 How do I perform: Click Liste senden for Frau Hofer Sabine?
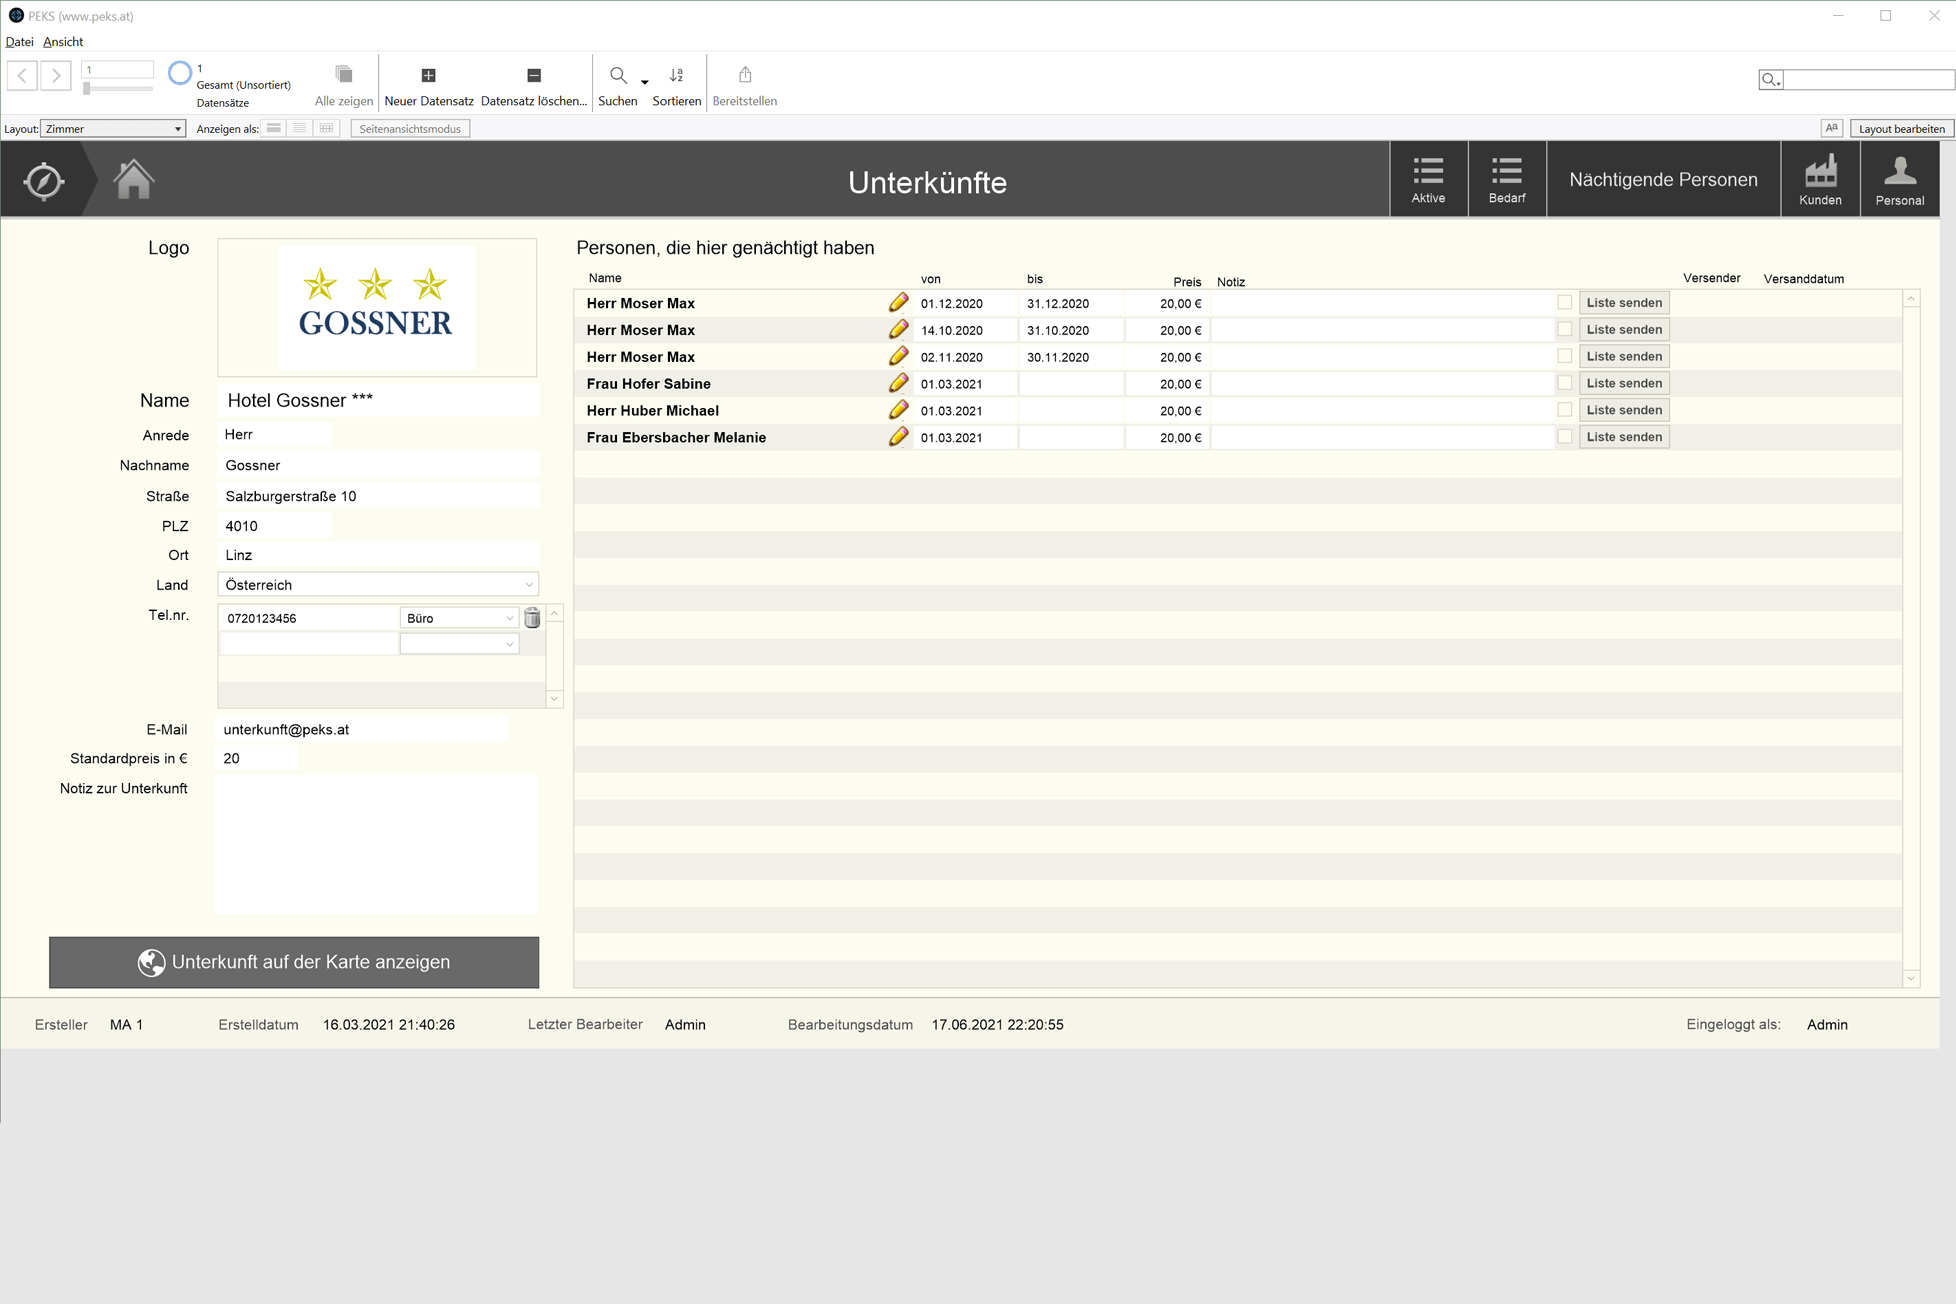[x=1623, y=383]
